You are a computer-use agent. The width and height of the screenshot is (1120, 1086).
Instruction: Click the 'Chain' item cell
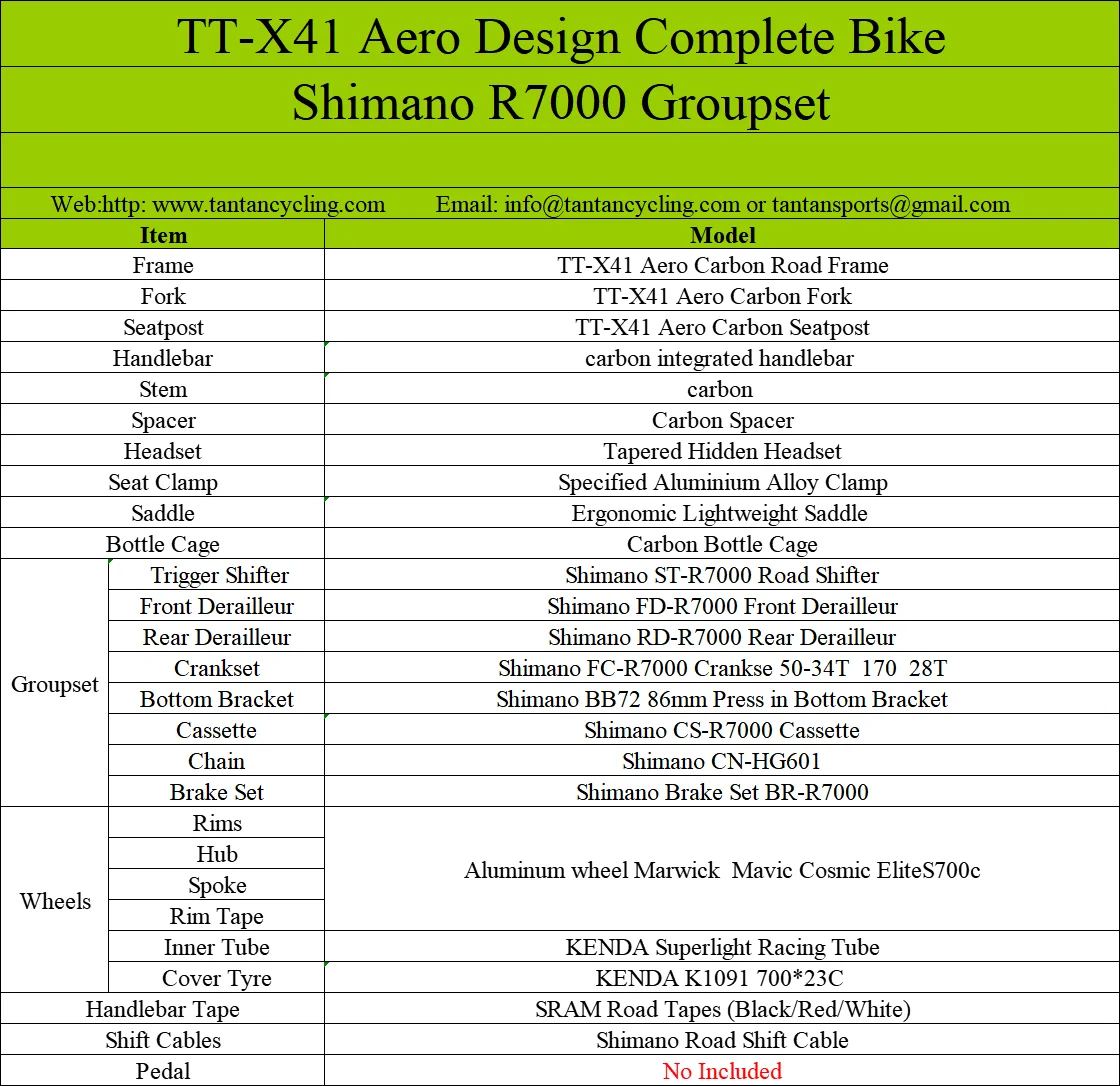(216, 761)
